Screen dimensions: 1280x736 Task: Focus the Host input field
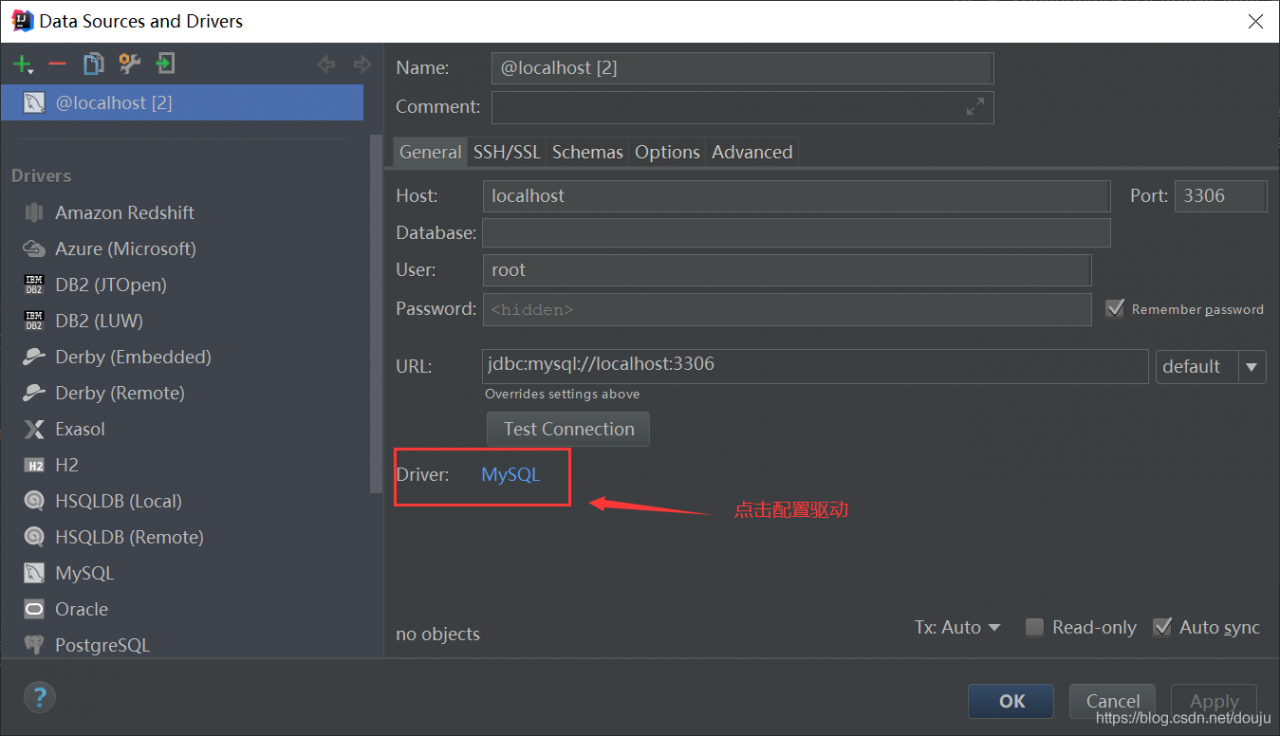click(796, 196)
